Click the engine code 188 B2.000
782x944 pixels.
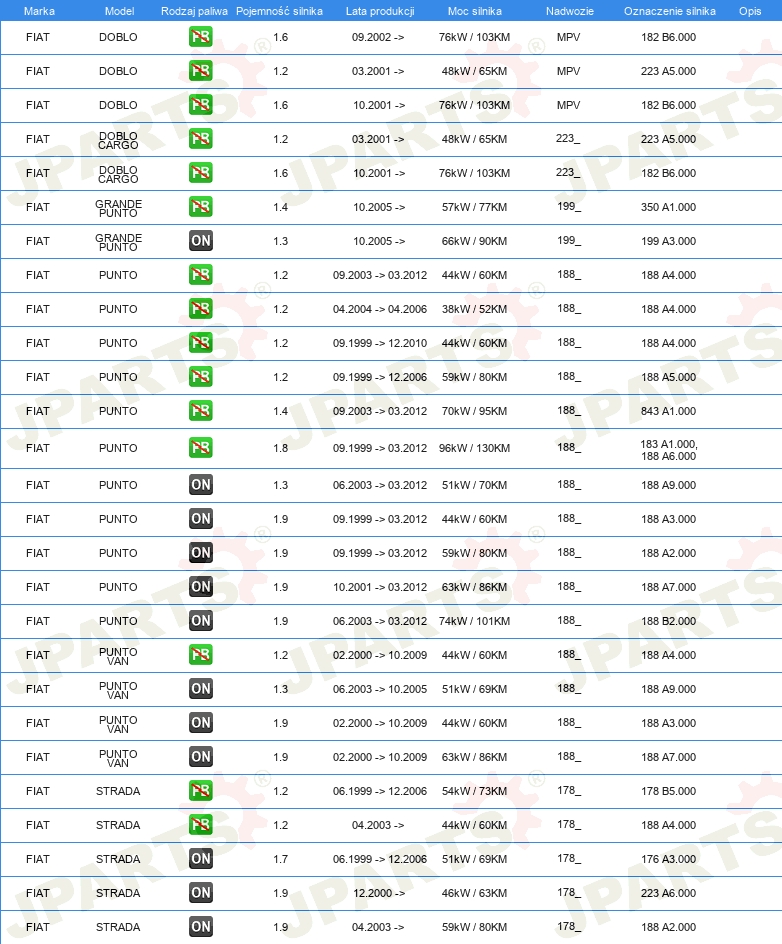(x=668, y=621)
